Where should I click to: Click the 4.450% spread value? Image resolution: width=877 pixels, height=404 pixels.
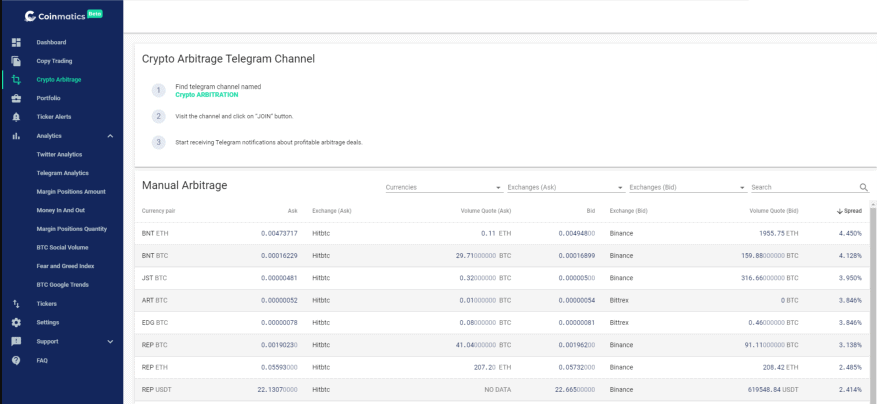point(850,233)
